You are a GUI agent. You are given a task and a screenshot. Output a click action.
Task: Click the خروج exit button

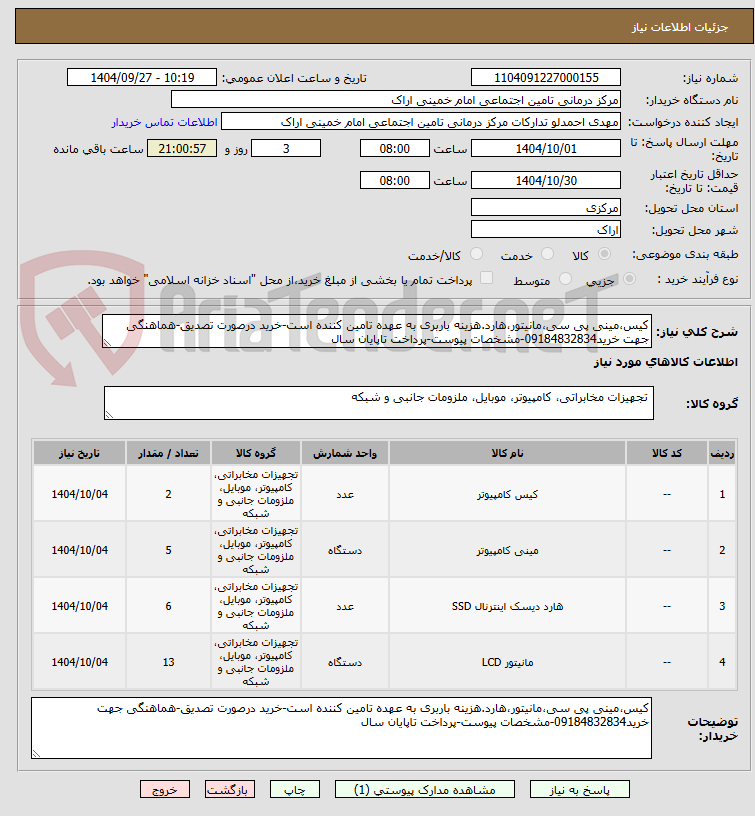164,789
